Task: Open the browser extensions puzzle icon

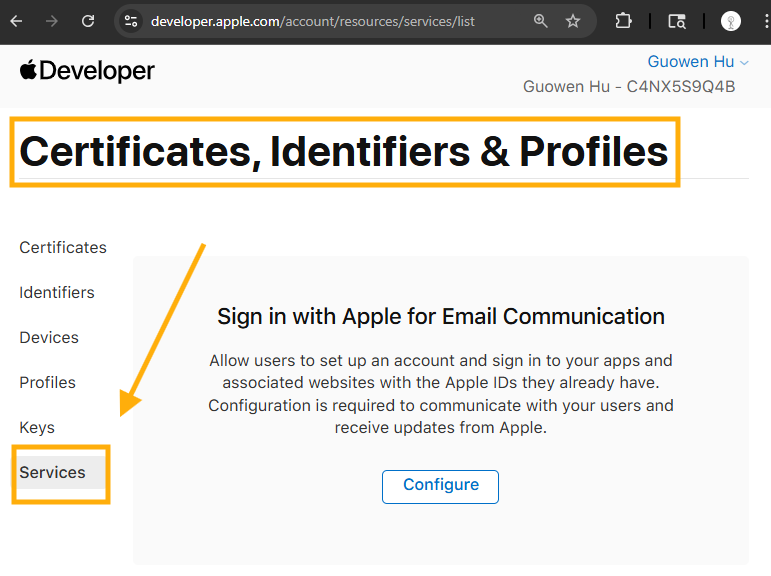Action: click(623, 21)
